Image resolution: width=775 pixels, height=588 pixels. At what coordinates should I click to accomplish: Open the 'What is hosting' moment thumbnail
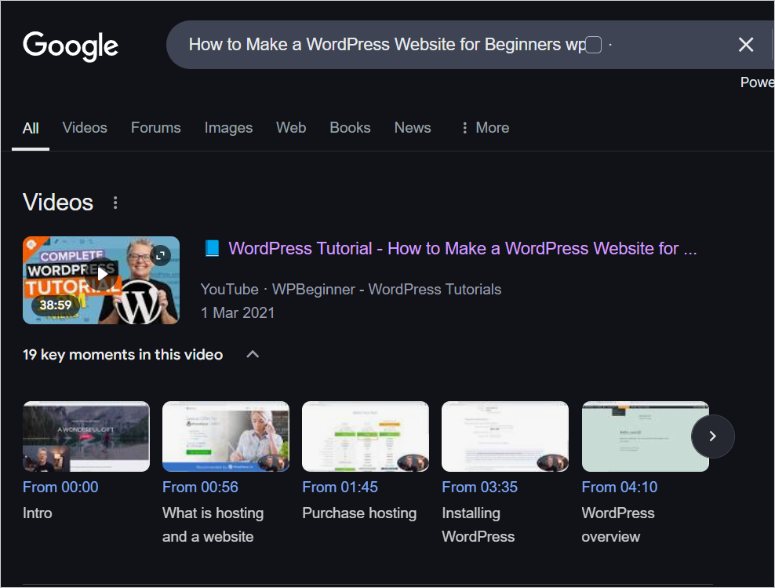coord(226,436)
